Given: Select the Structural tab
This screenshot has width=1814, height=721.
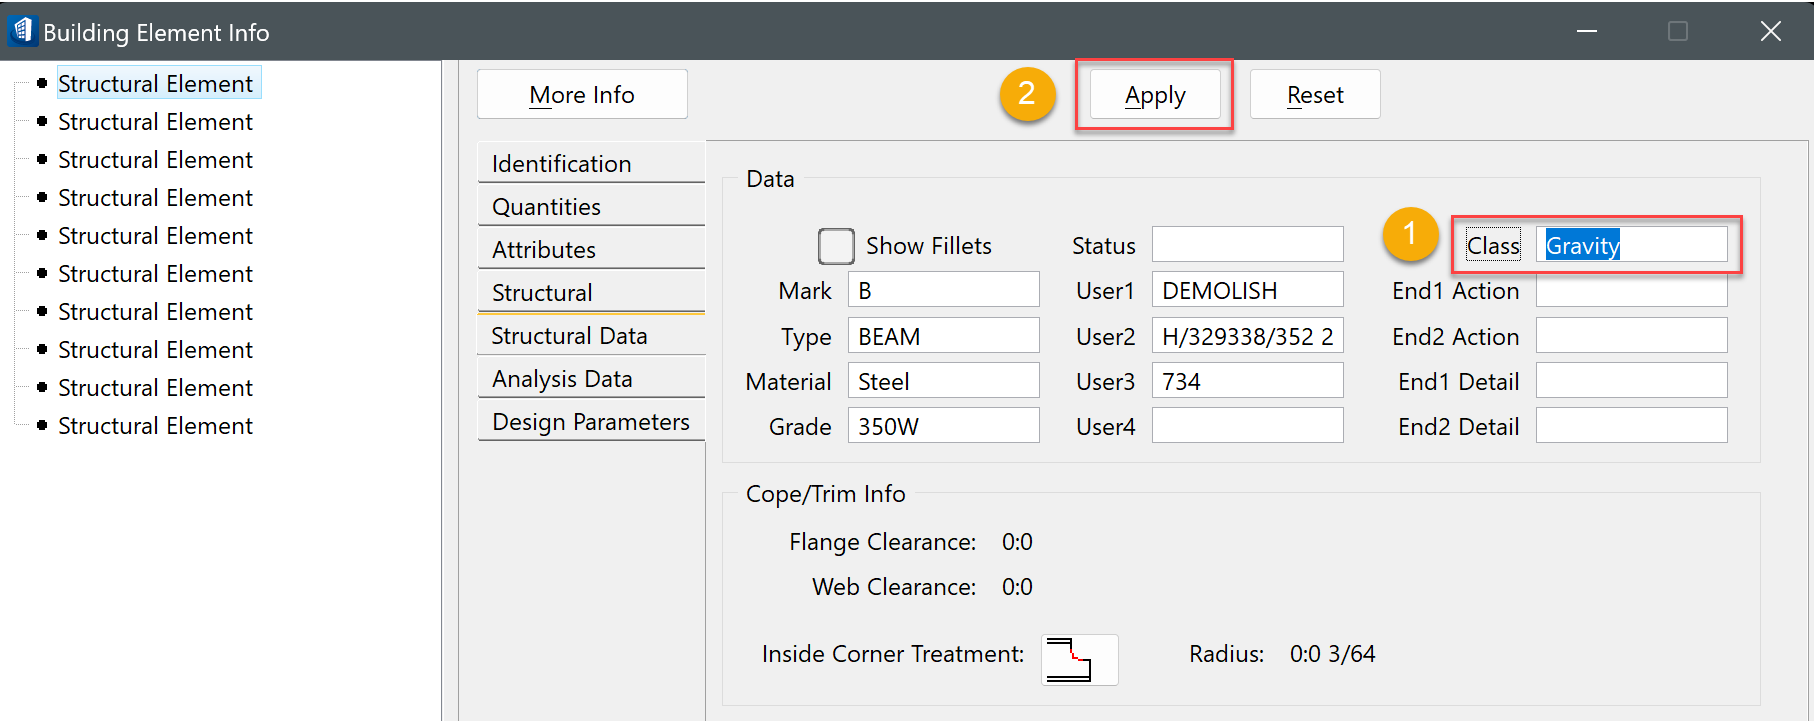Looking at the screenshot, I should [591, 292].
